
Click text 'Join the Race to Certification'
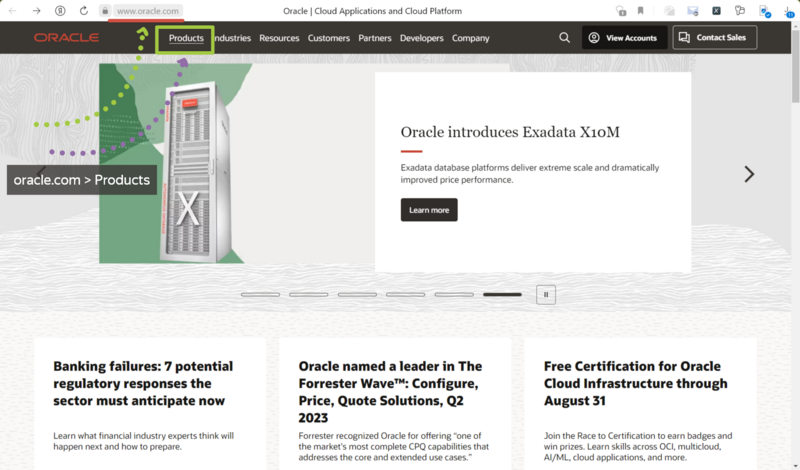coord(599,436)
